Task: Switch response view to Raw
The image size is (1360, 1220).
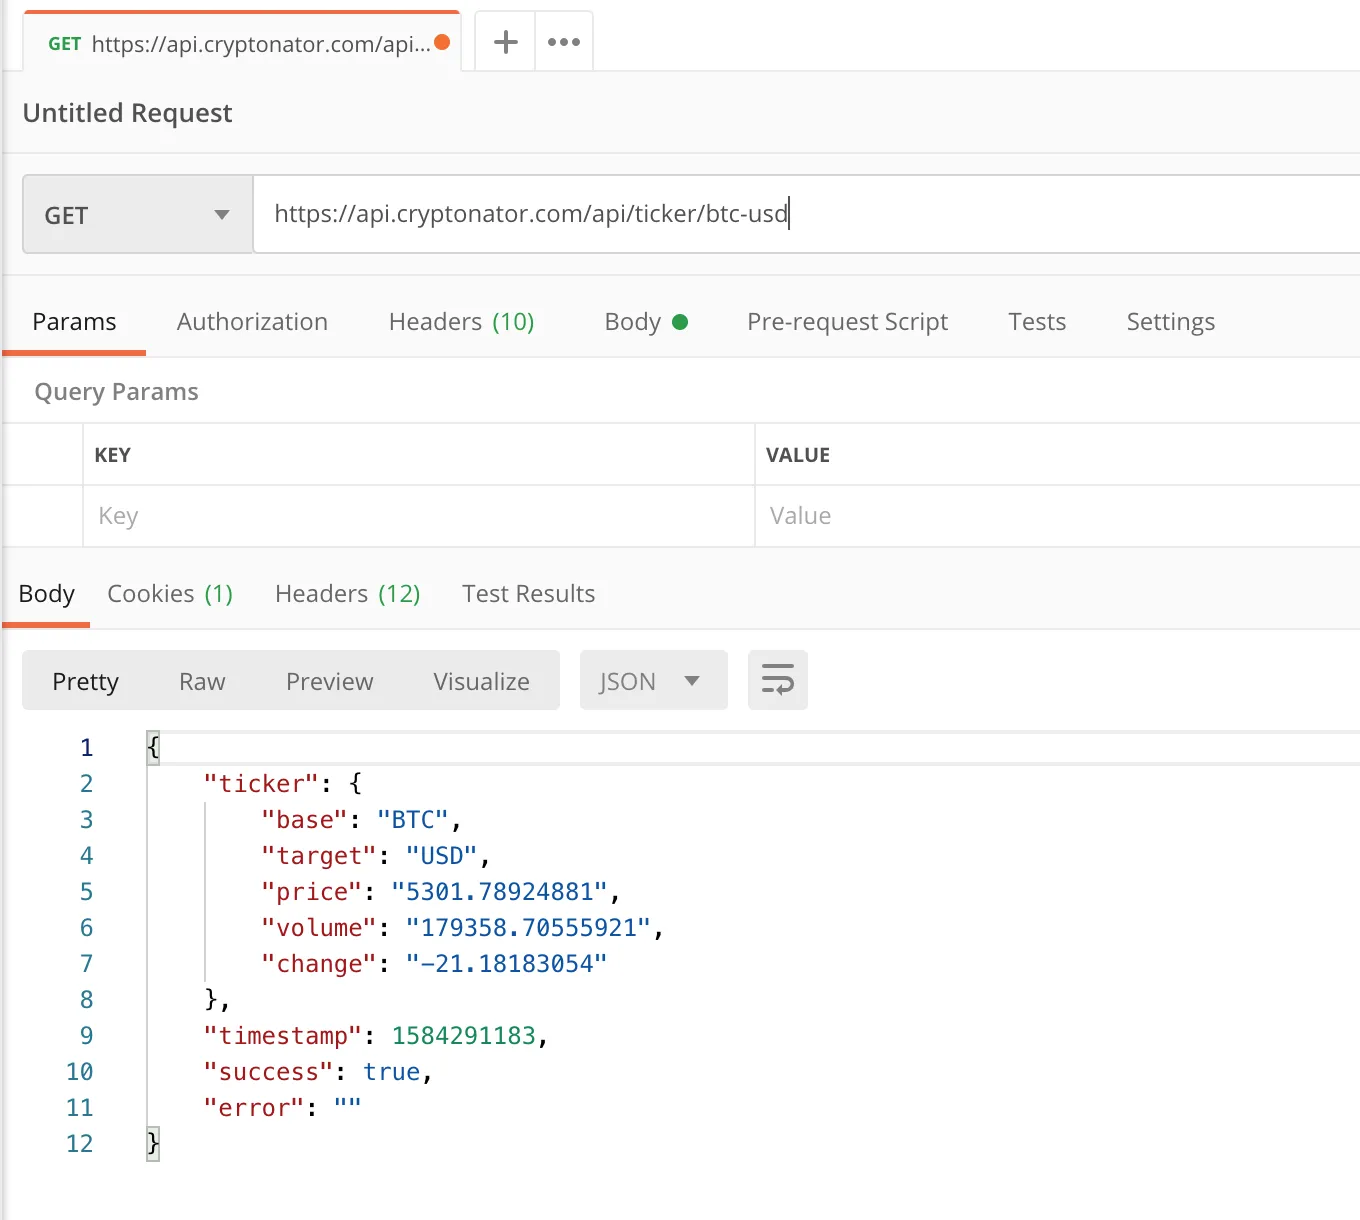Action: pos(202,681)
